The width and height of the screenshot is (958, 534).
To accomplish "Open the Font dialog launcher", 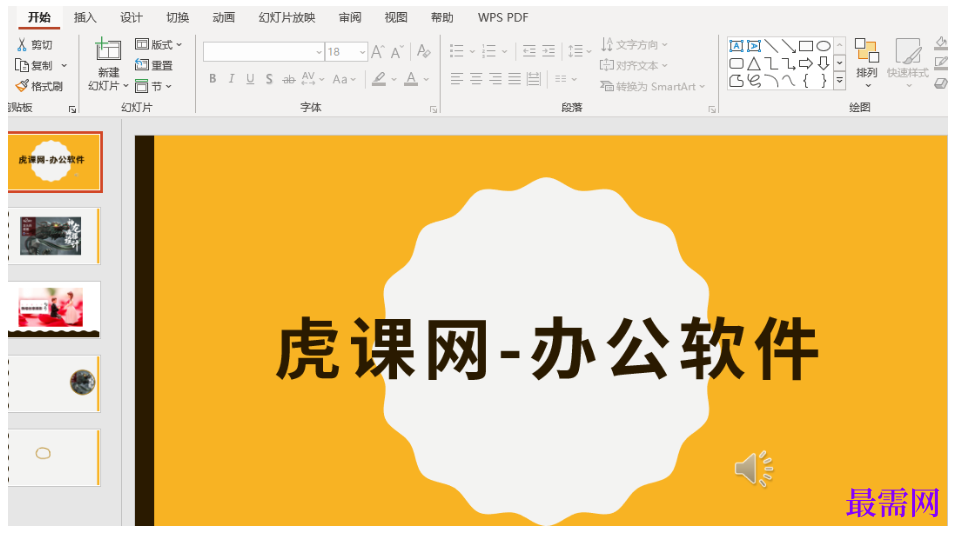I will point(433,109).
